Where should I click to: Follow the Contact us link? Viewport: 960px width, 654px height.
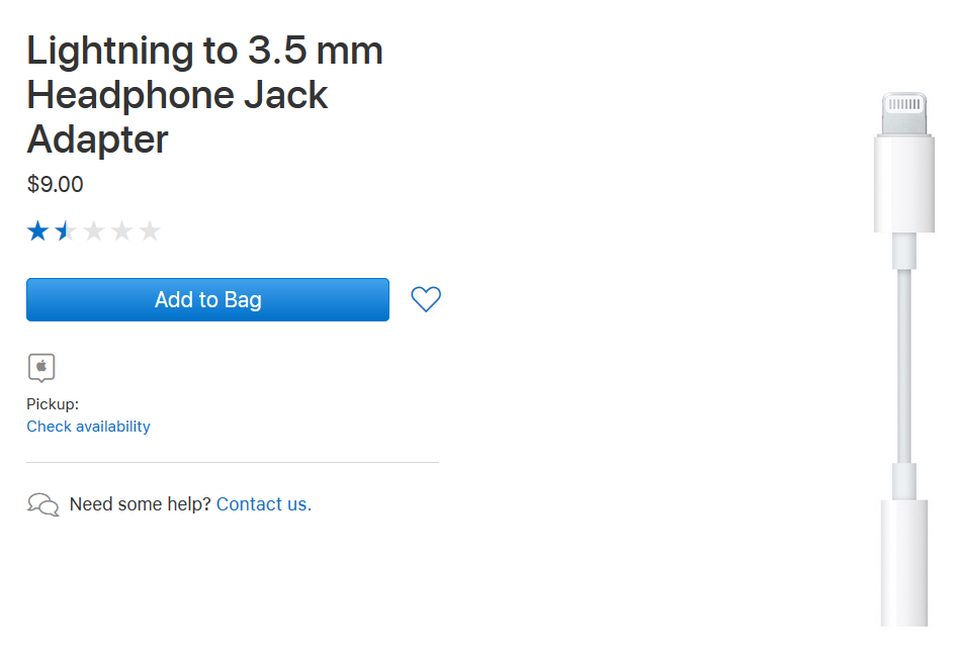coord(264,504)
